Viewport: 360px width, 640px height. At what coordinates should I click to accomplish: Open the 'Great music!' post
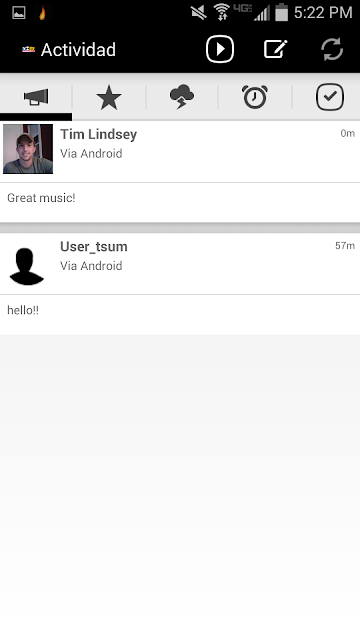(x=41, y=198)
